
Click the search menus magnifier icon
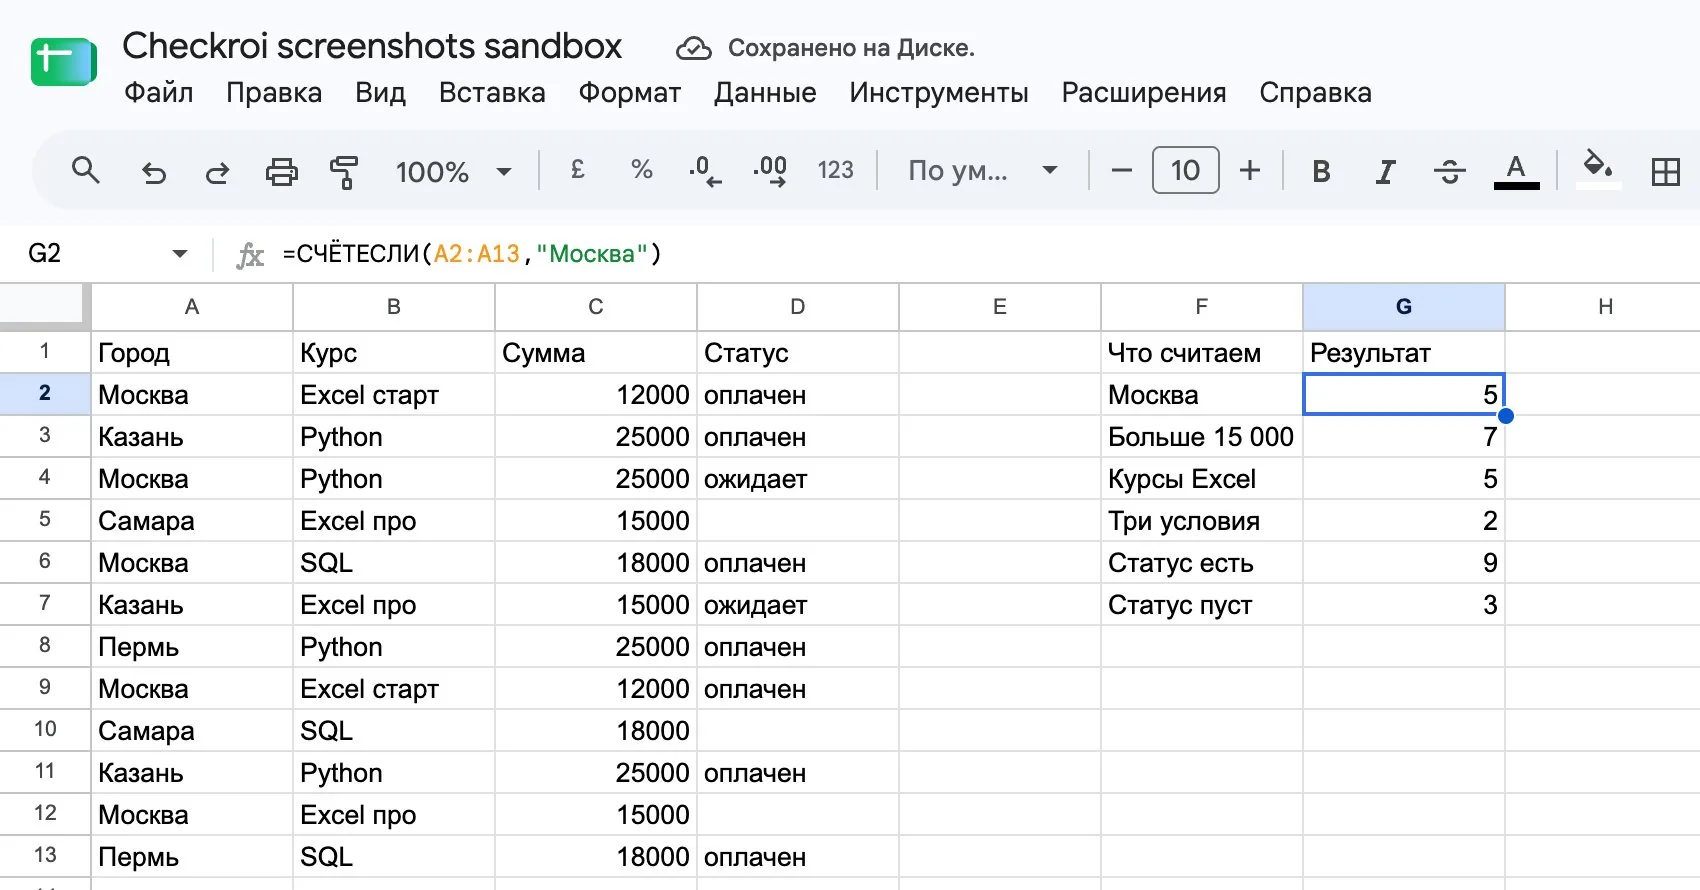(86, 171)
